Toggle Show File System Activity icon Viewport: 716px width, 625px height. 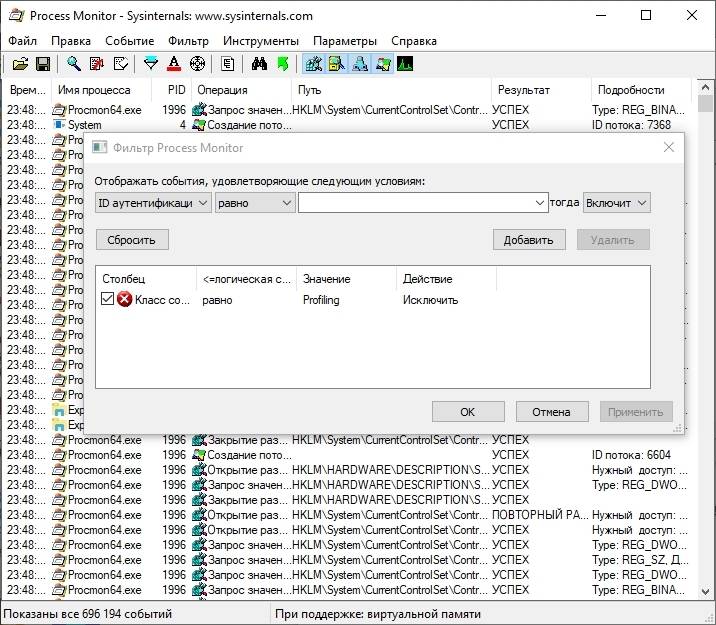point(337,64)
